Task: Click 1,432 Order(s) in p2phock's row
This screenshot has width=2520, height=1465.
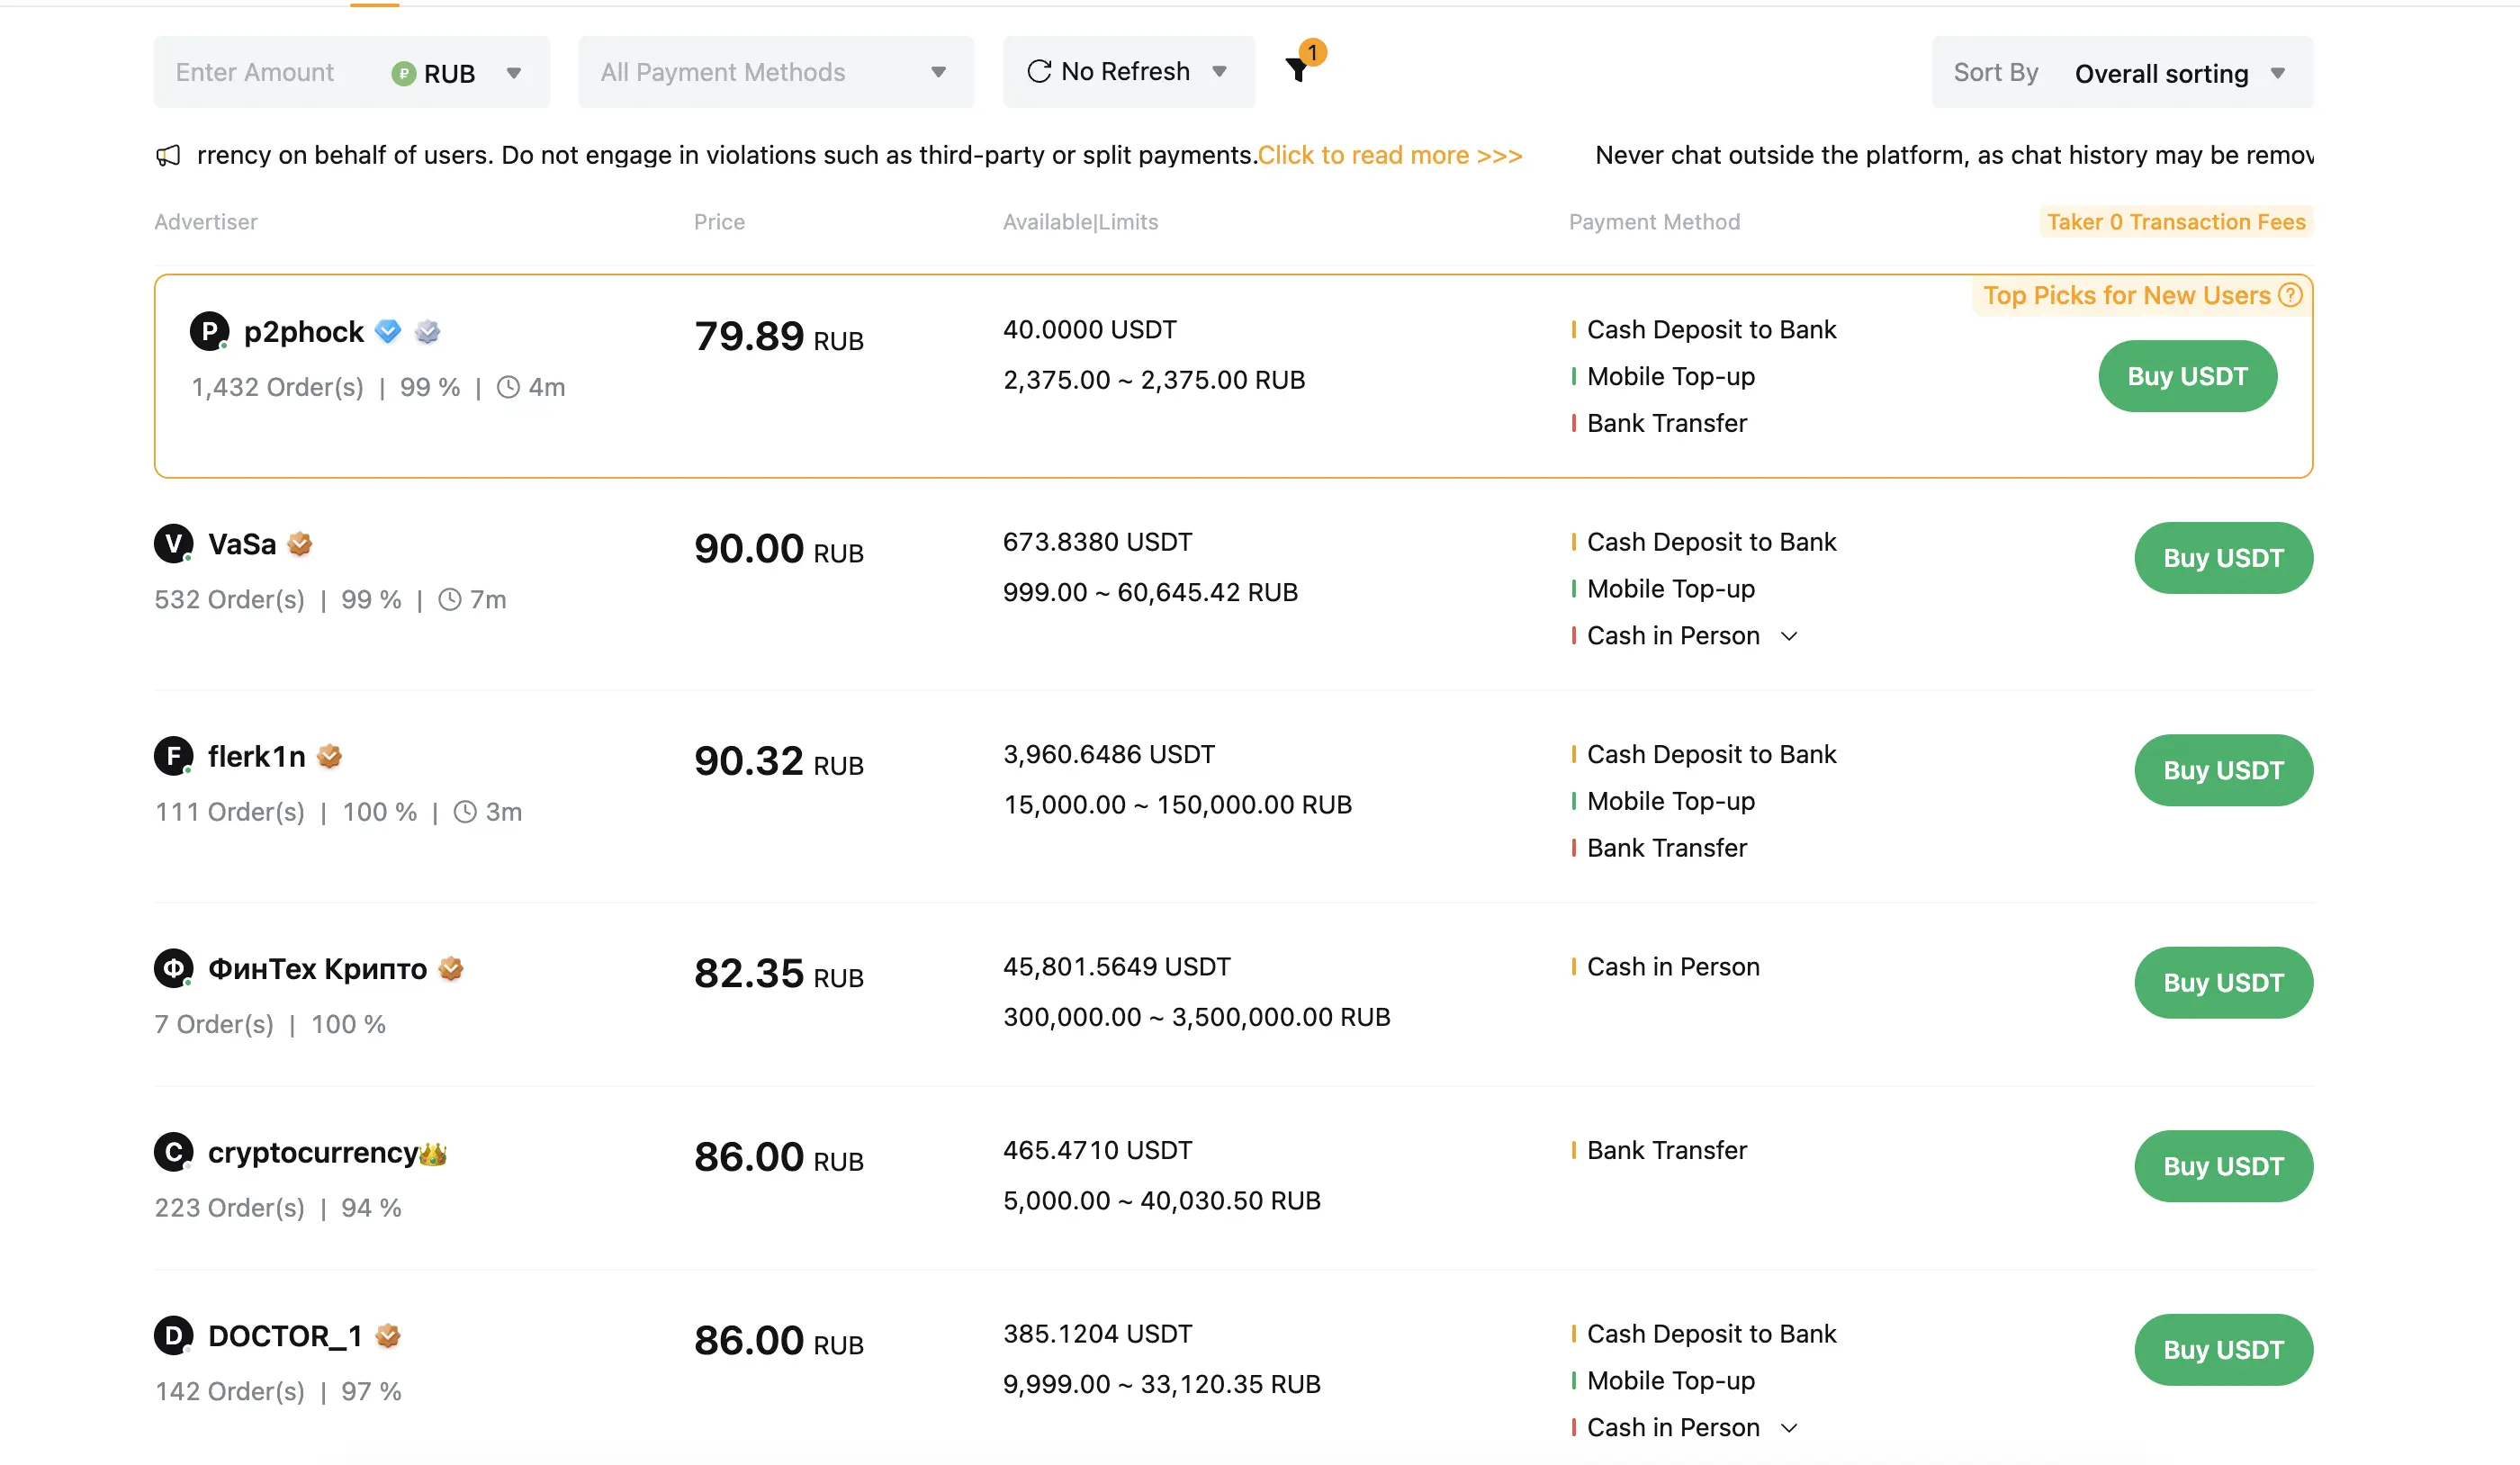Action: tap(277, 388)
